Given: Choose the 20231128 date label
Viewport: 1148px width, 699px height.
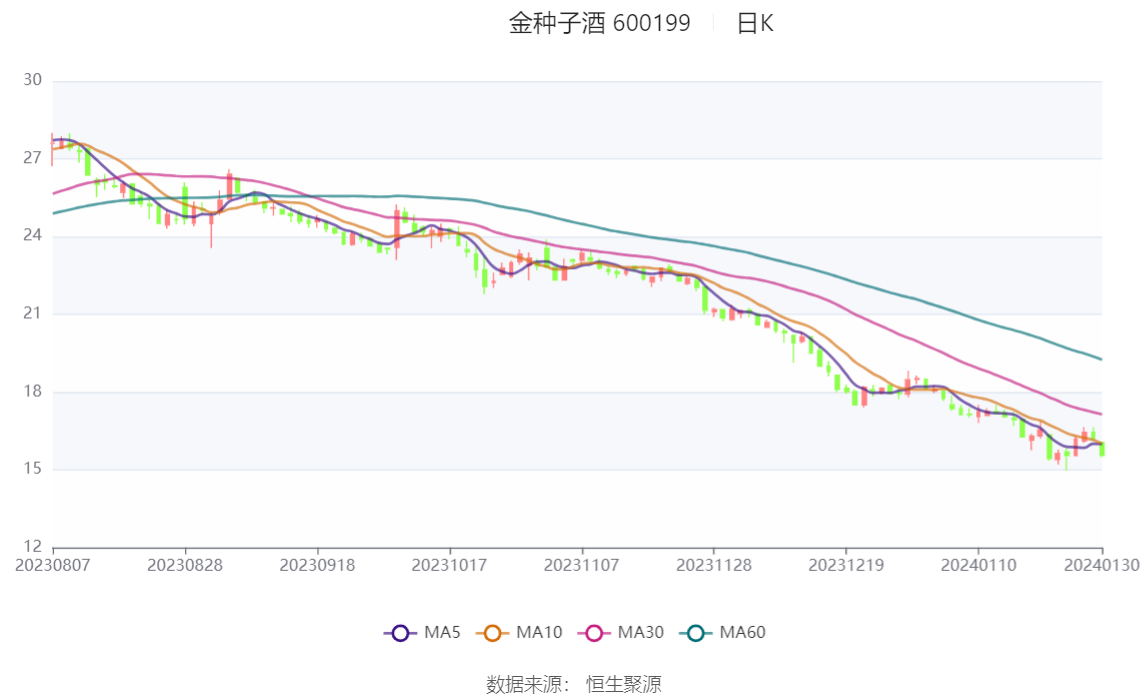Looking at the screenshot, I should (713, 565).
